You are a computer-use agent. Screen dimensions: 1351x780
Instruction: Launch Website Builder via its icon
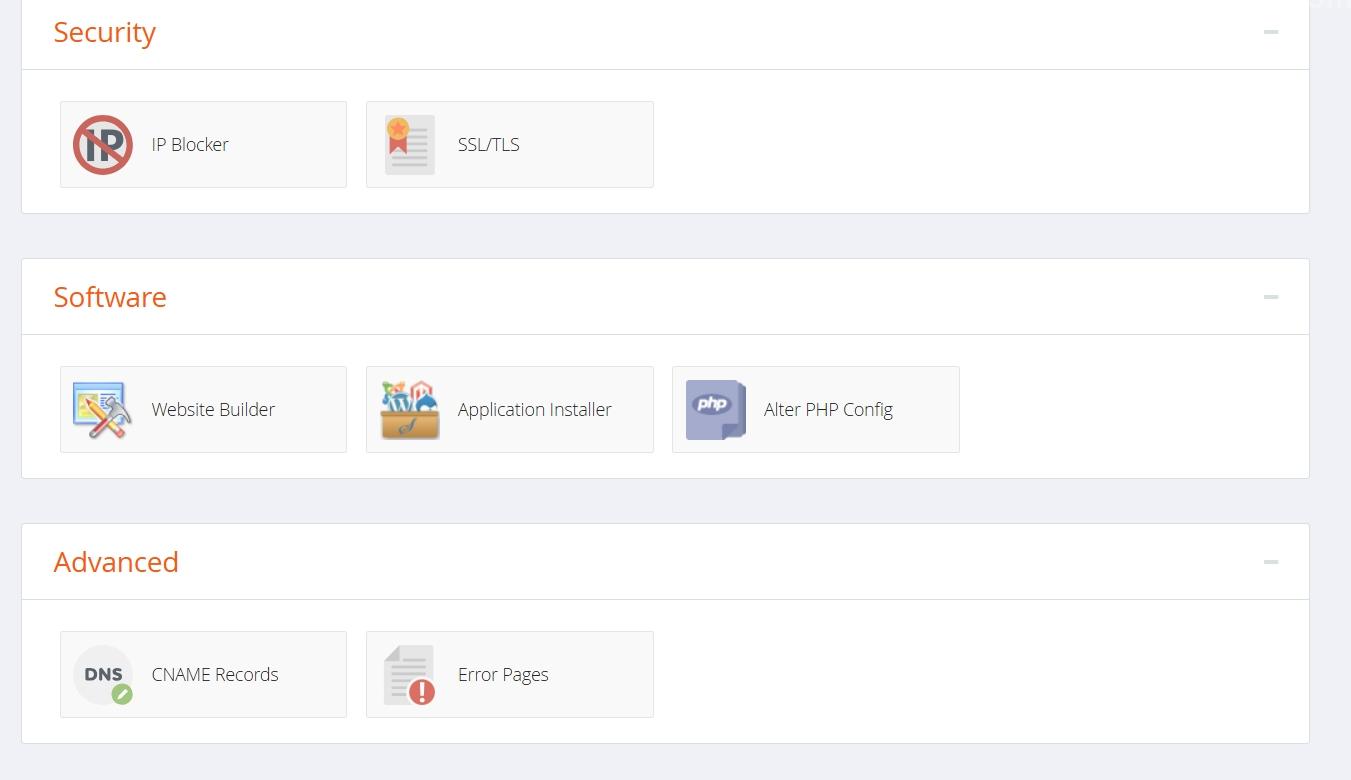(103, 410)
